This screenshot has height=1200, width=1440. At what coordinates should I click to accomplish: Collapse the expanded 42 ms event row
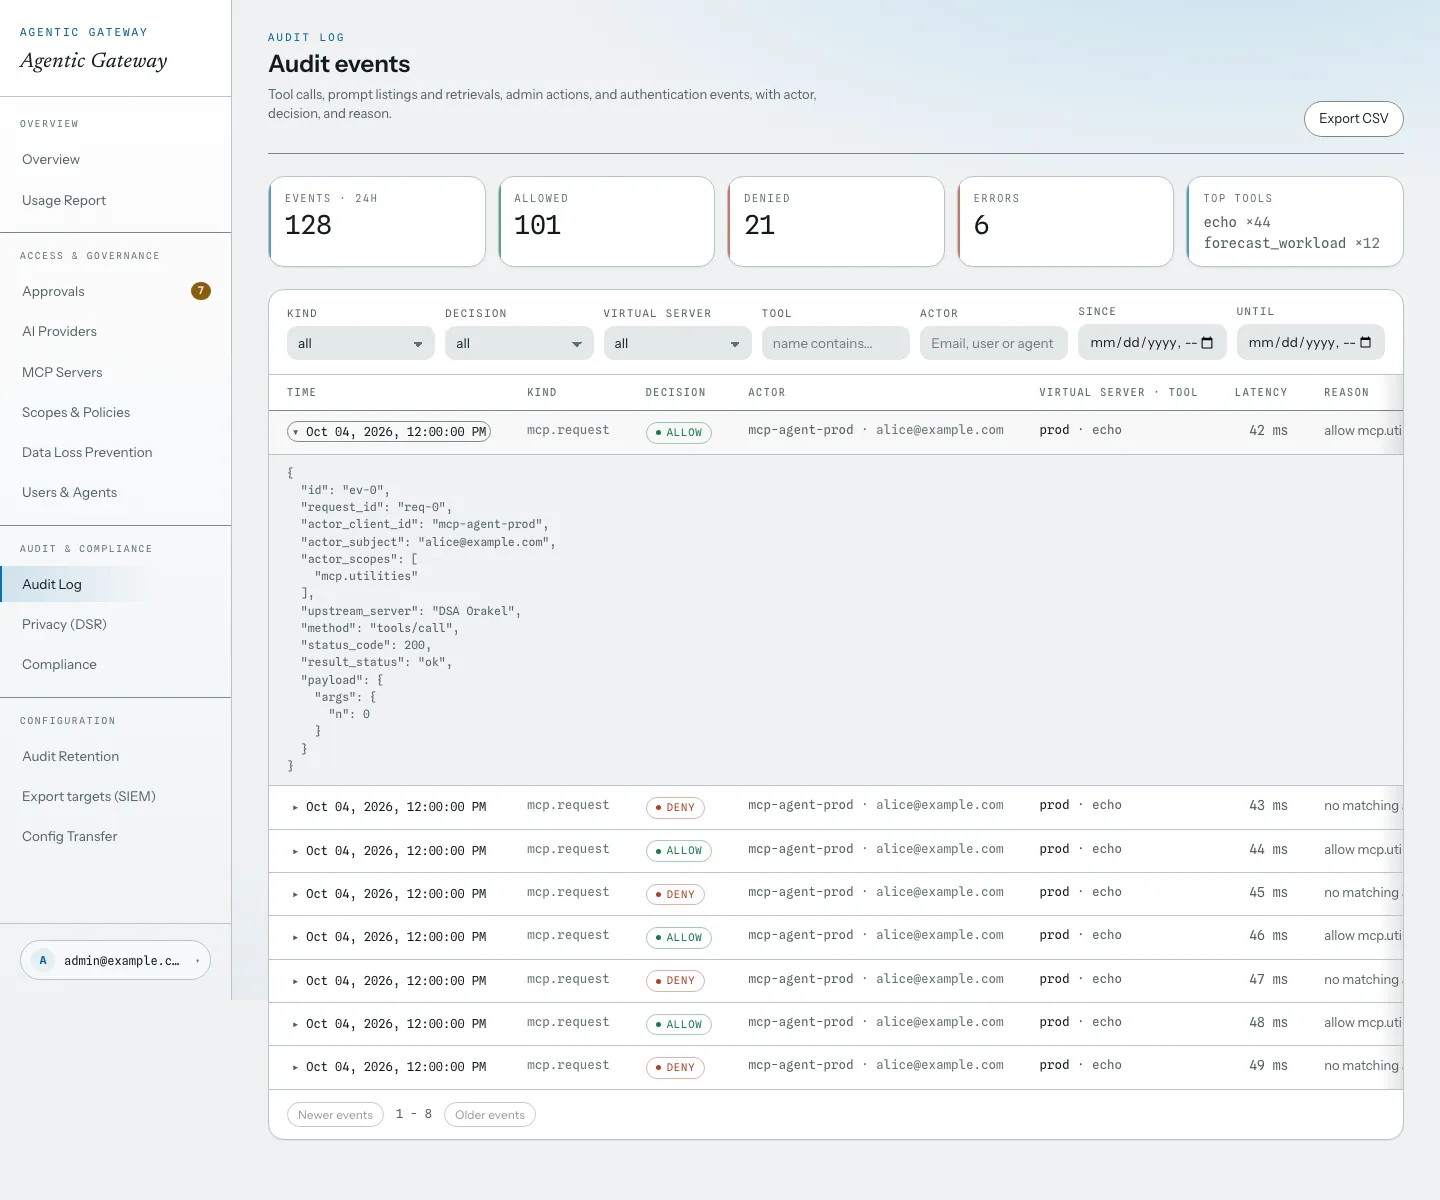(389, 432)
